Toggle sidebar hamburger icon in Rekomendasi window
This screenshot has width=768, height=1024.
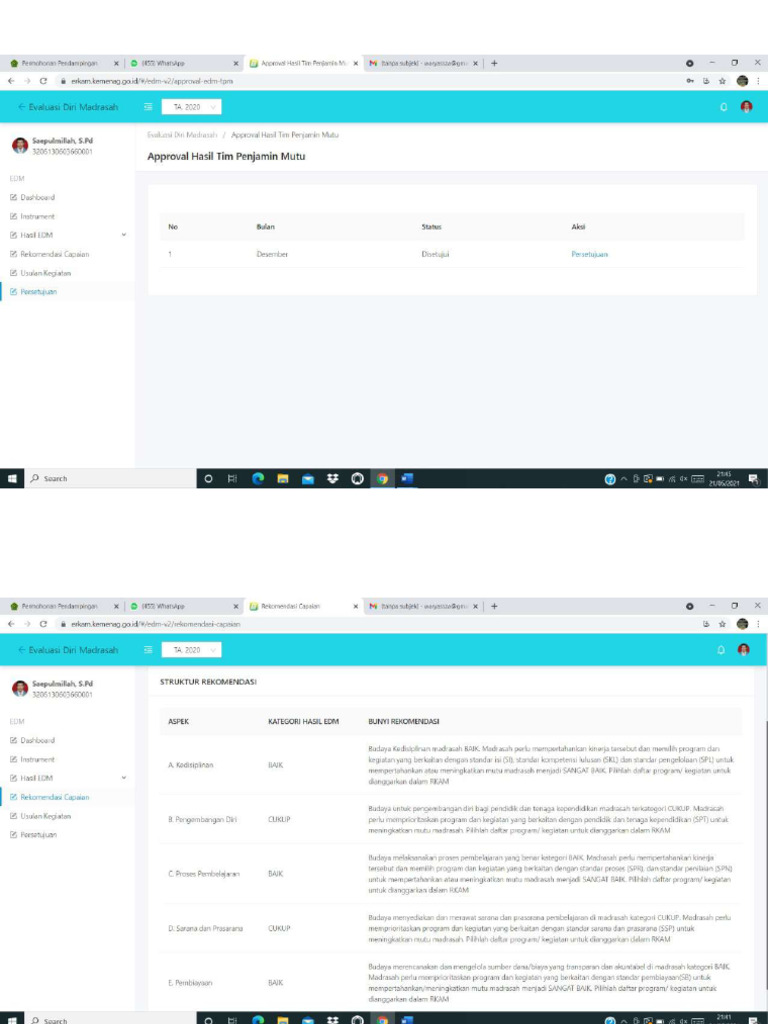click(148, 650)
